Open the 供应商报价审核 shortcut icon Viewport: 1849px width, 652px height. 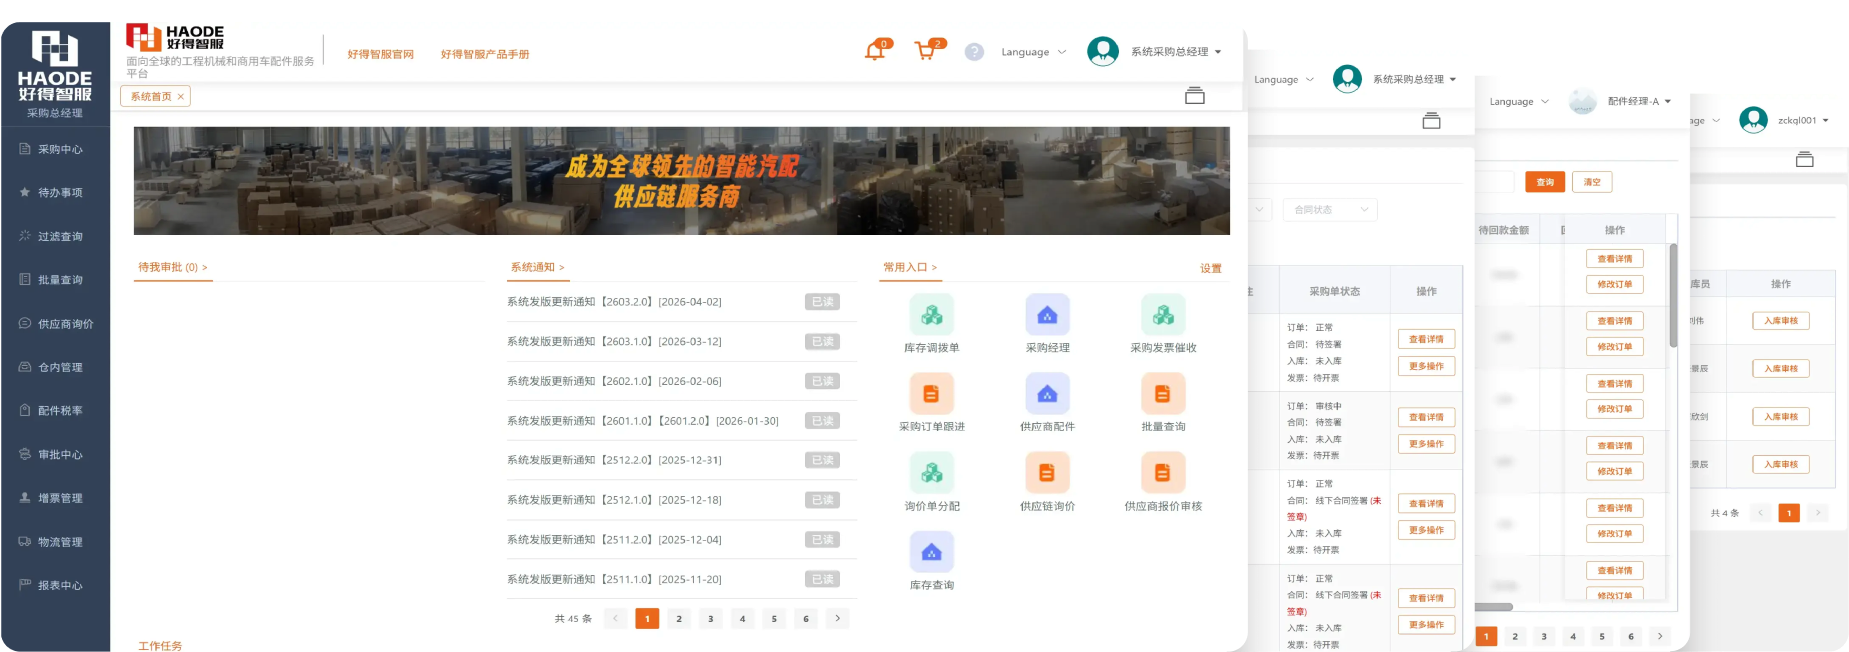pyautogui.click(x=1163, y=473)
